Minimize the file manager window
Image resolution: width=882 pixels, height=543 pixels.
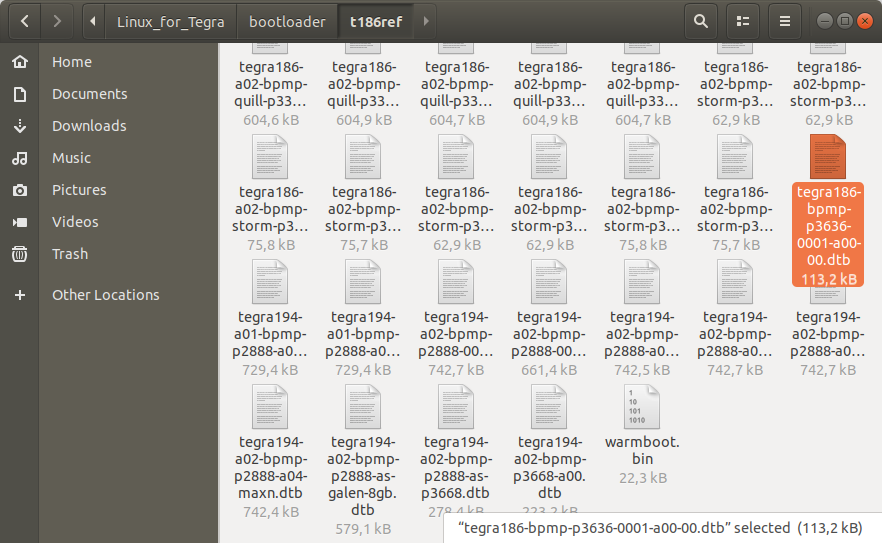click(x=825, y=21)
